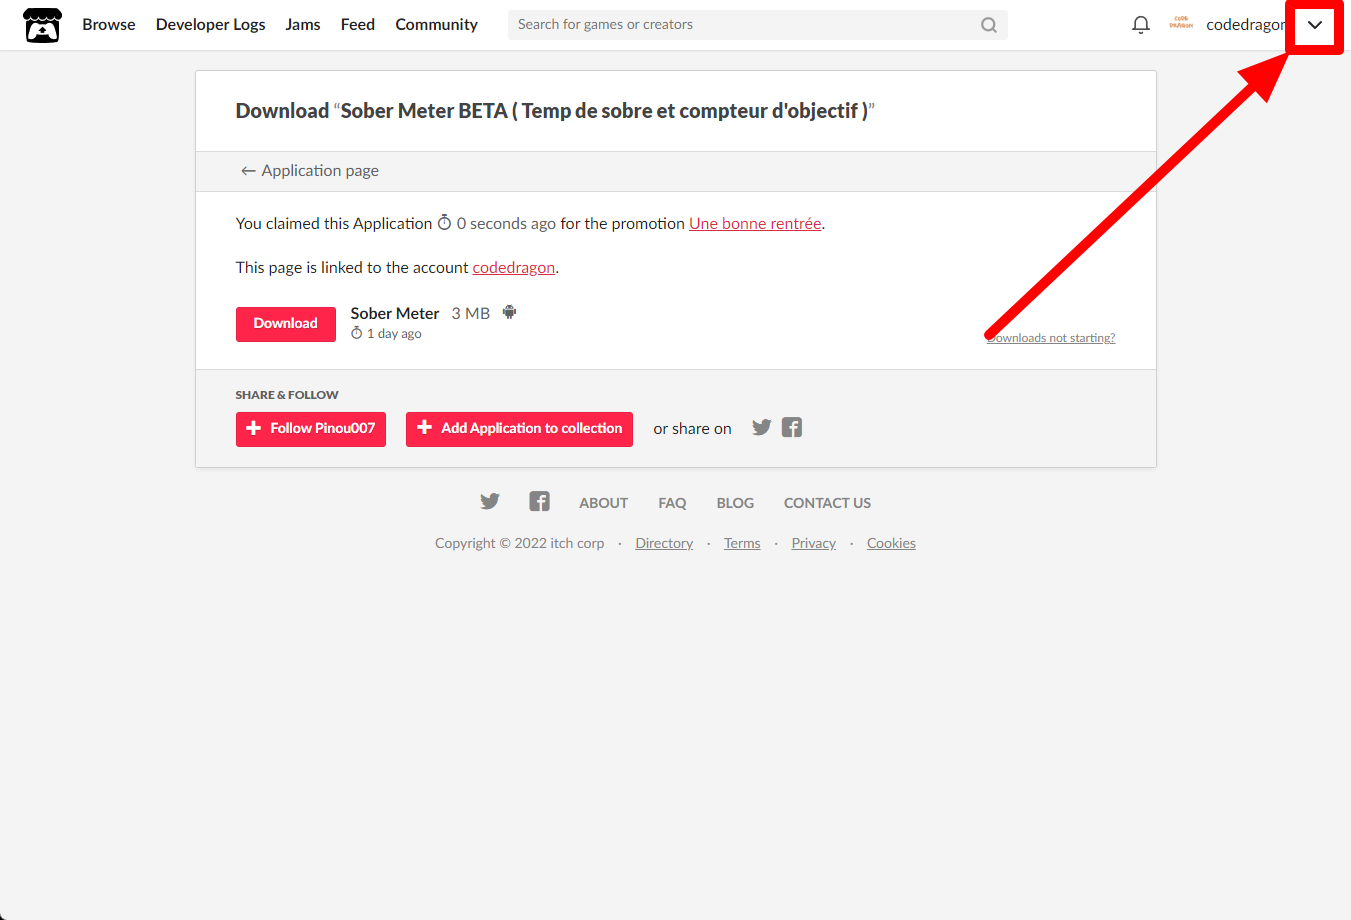Image resolution: width=1351 pixels, height=920 pixels.
Task: Click the "SHARE & FOLLOW" heading
Action: 287,395
